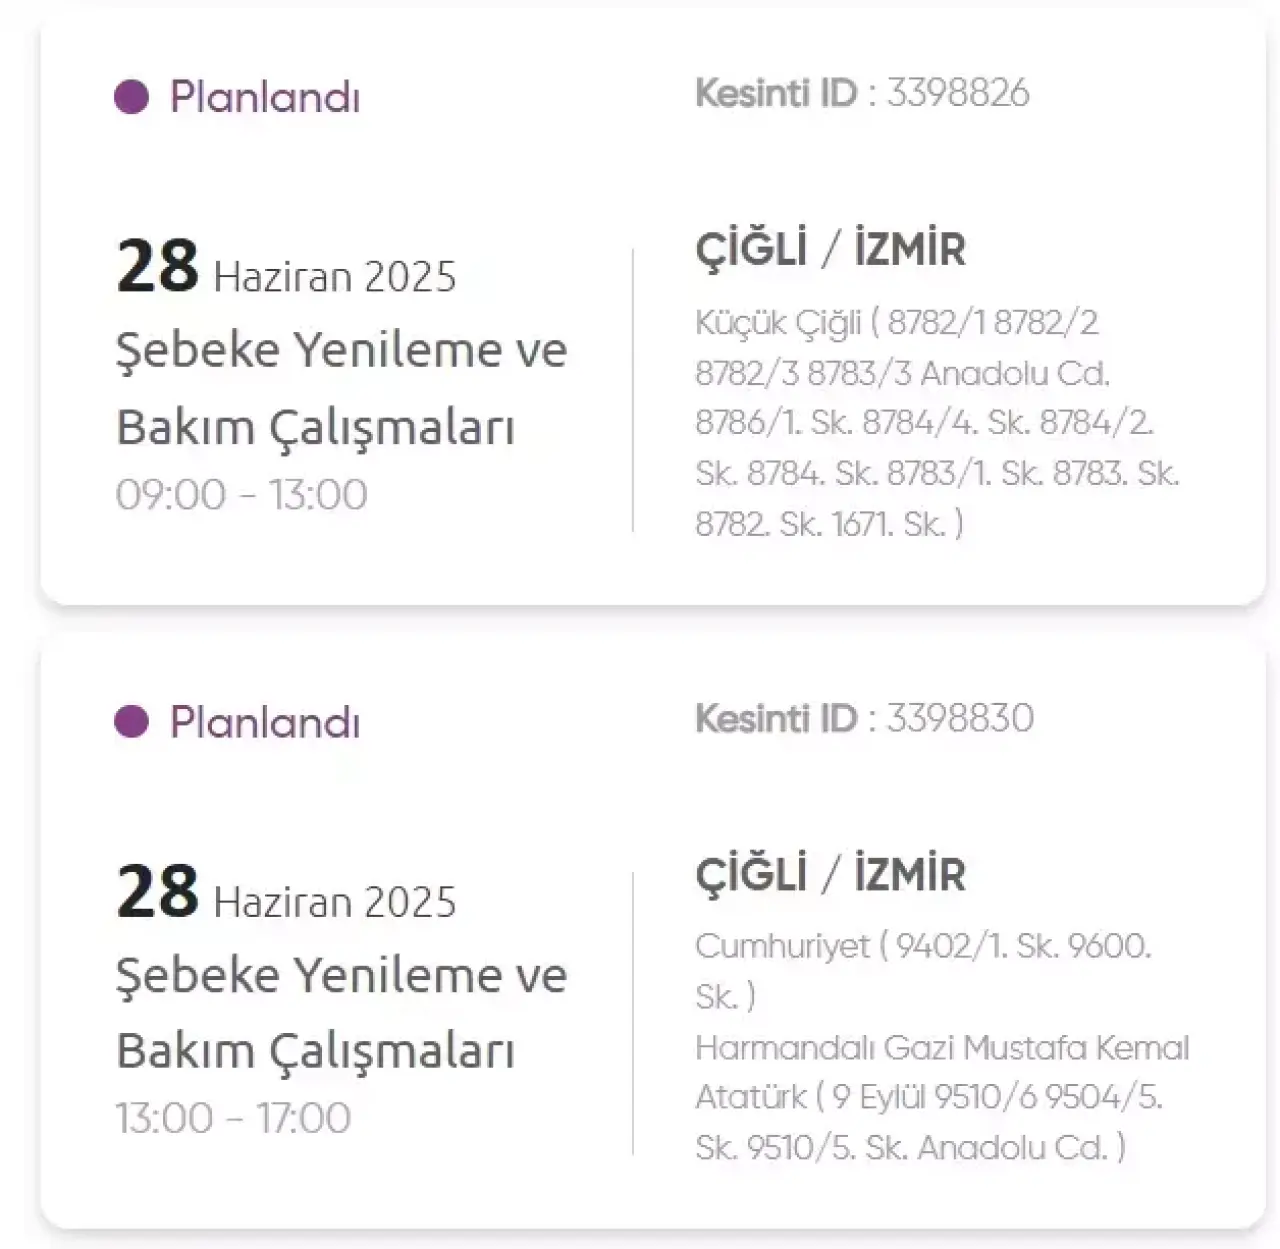Click second card's 28 Haziran 2025 date
Viewport: 1280px width, 1249px height.
tap(286, 892)
